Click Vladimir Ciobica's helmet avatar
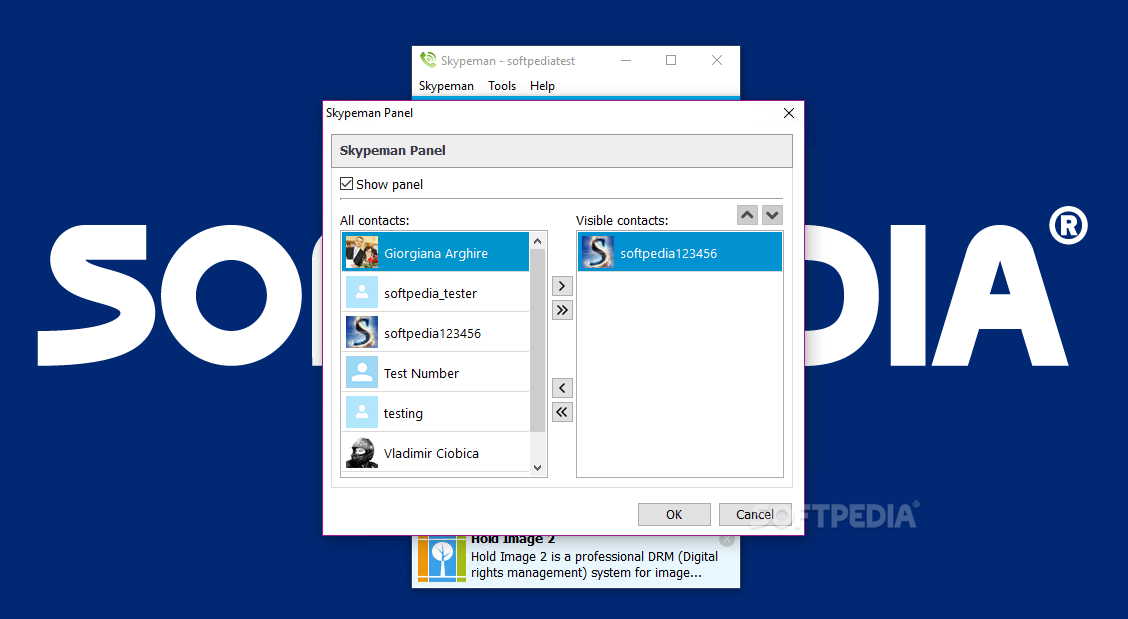Image resolution: width=1128 pixels, height=619 pixels. pyautogui.click(x=362, y=453)
